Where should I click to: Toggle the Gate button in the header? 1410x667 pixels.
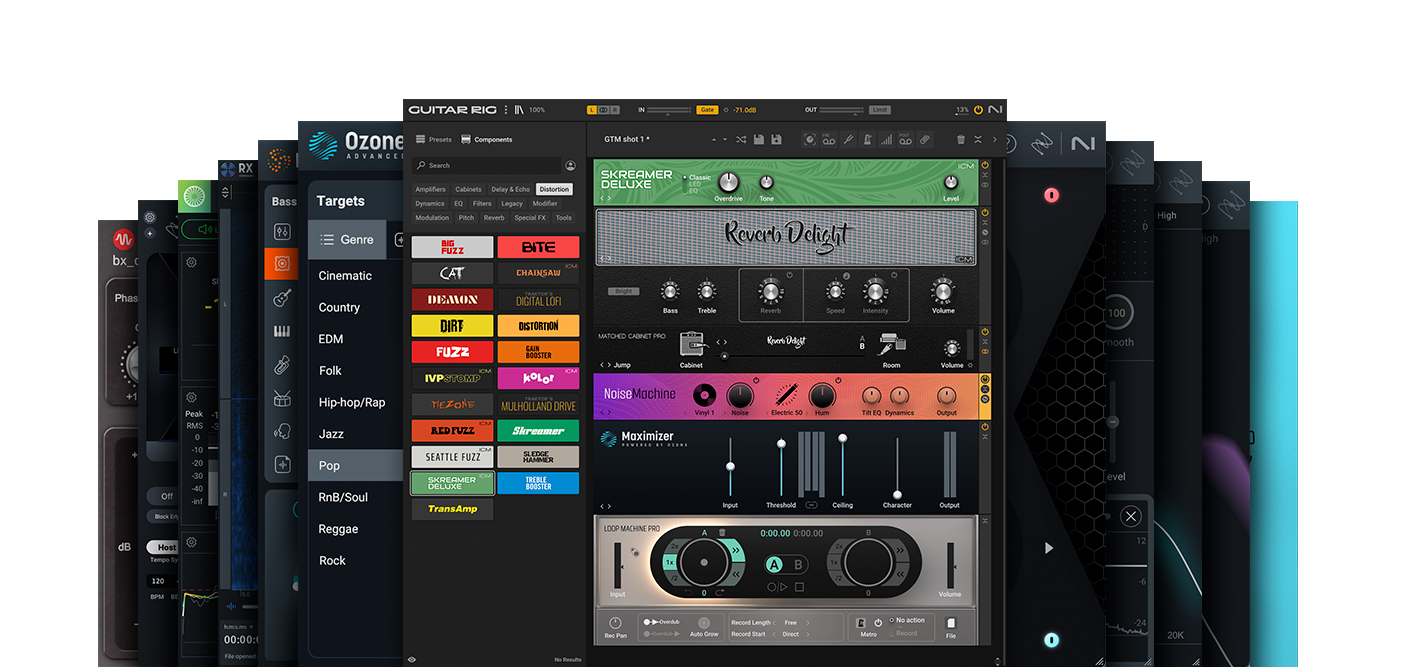coord(707,109)
